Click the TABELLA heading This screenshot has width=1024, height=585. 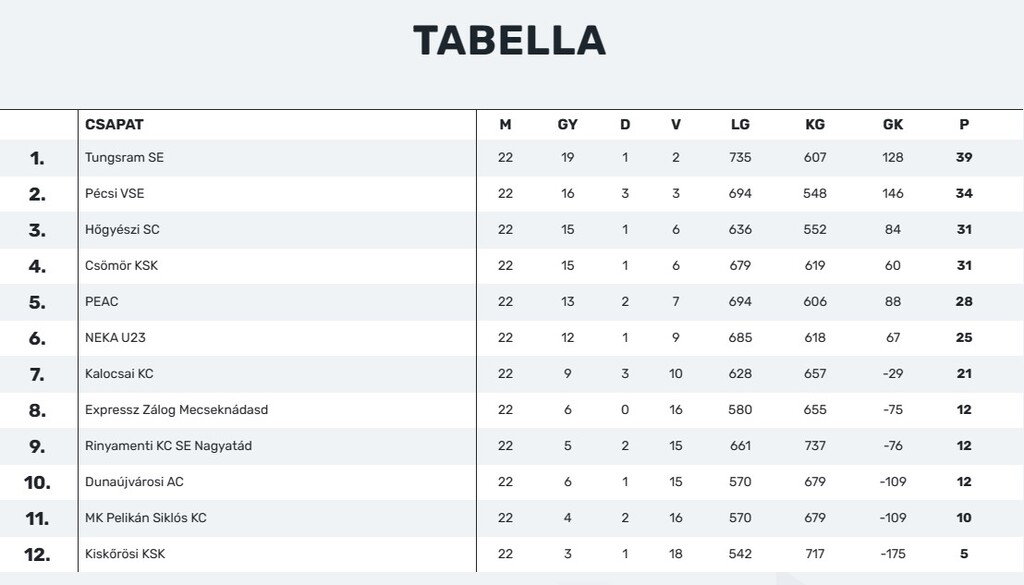pos(509,40)
